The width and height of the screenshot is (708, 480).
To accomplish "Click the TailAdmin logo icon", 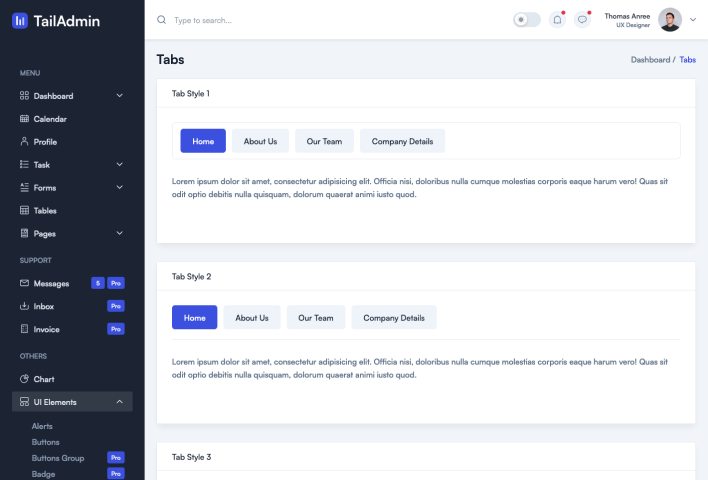I will click(x=20, y=20).
